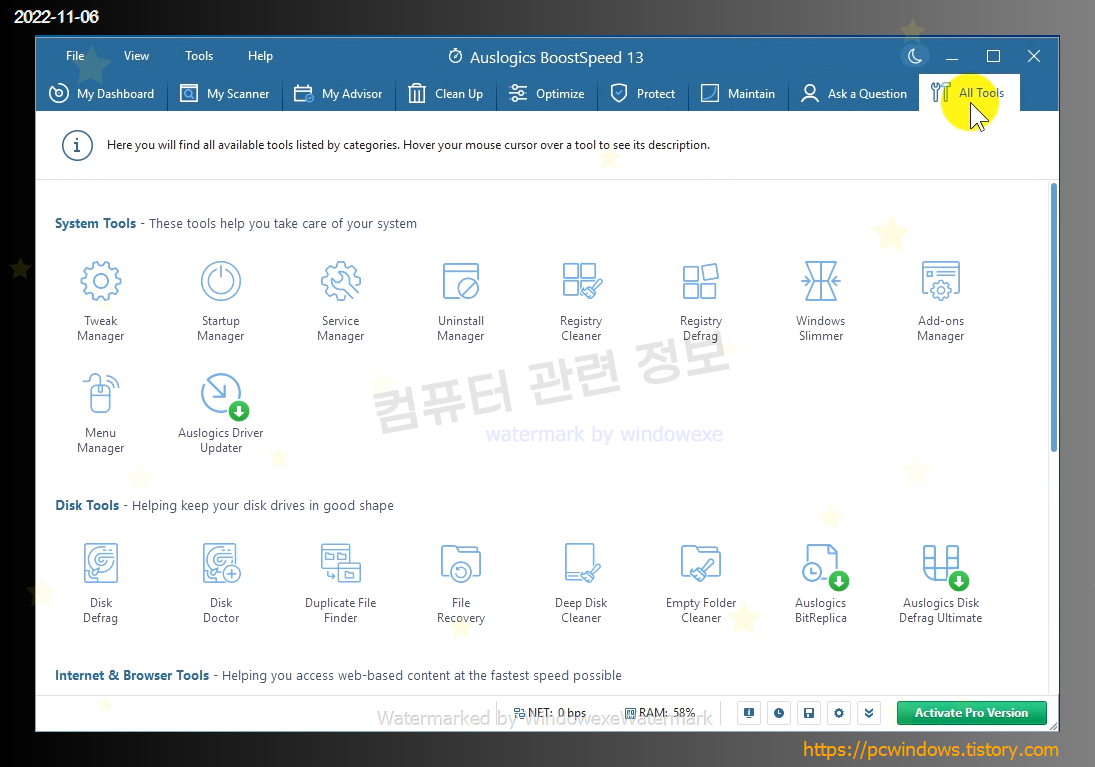Click the NET: 0 bps indicator

pyautogui.click(x=550, y=713)
